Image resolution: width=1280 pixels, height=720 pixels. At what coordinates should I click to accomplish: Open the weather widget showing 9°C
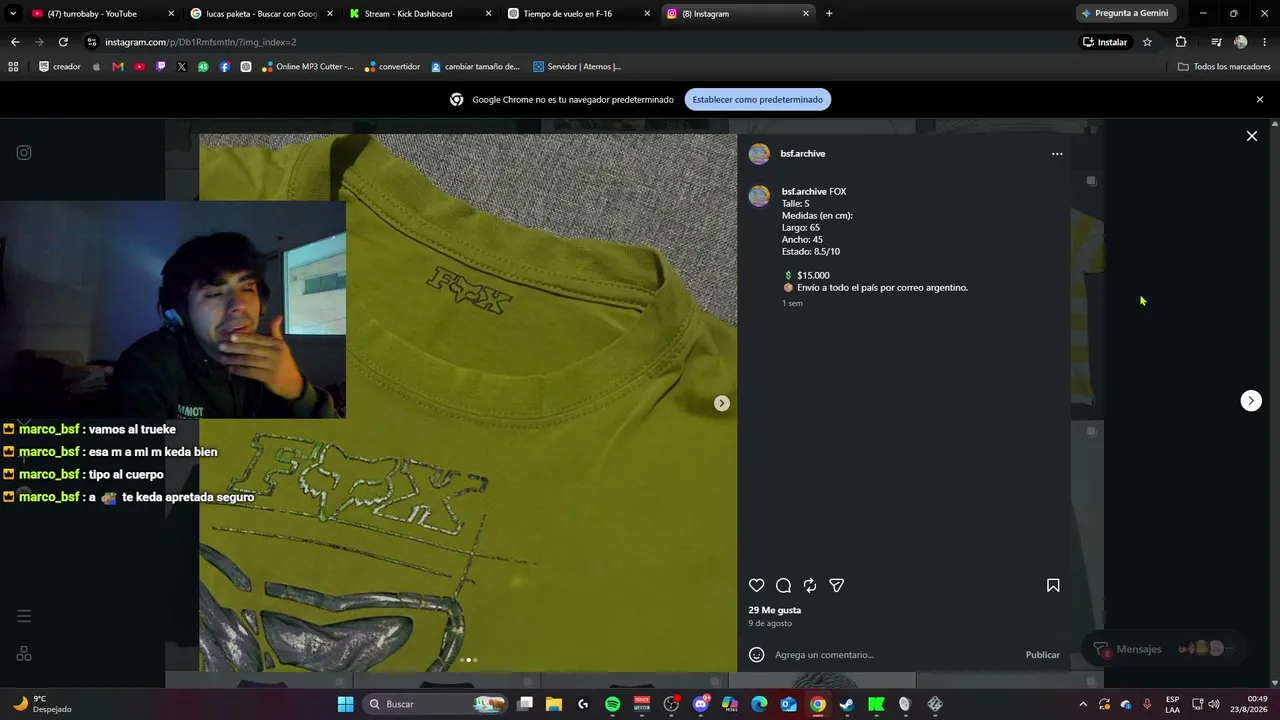click(x=42, y=704)
